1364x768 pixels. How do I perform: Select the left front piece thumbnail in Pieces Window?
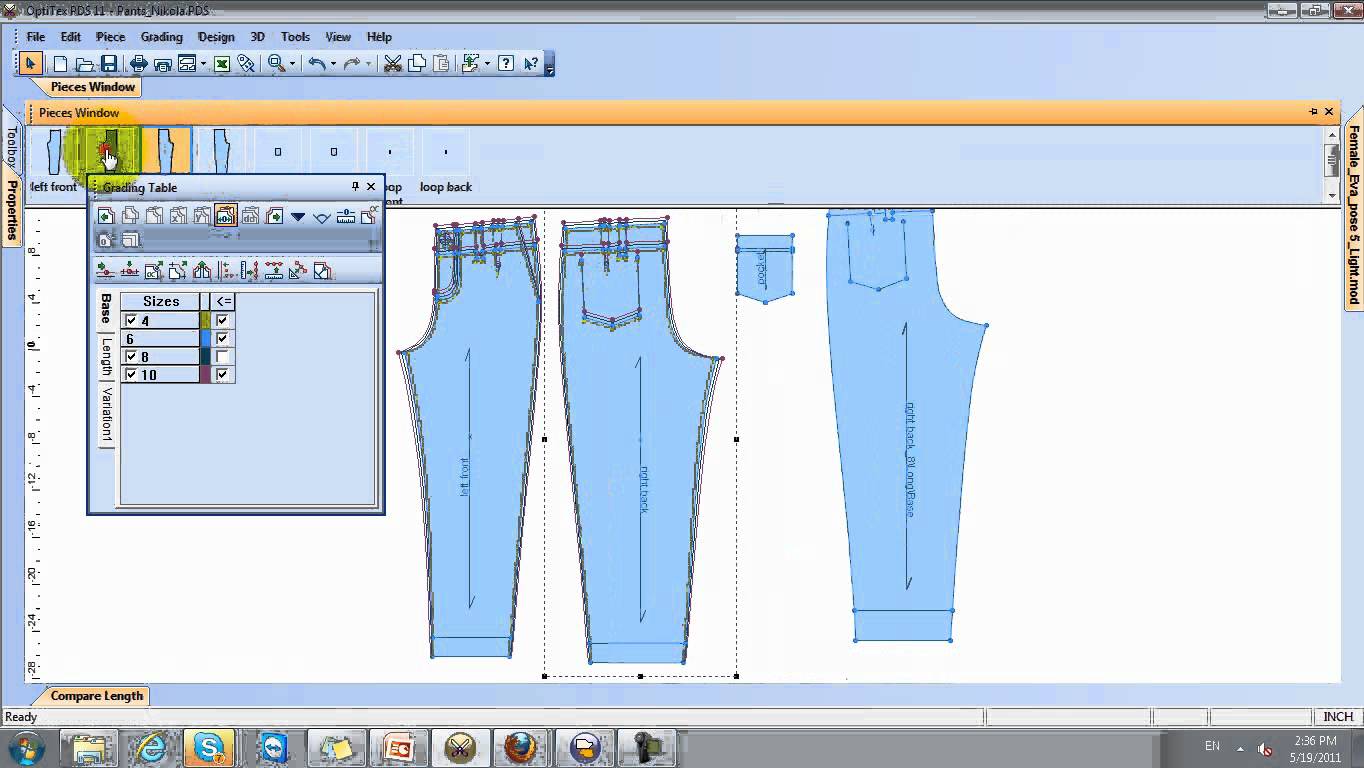coord(52,150)
